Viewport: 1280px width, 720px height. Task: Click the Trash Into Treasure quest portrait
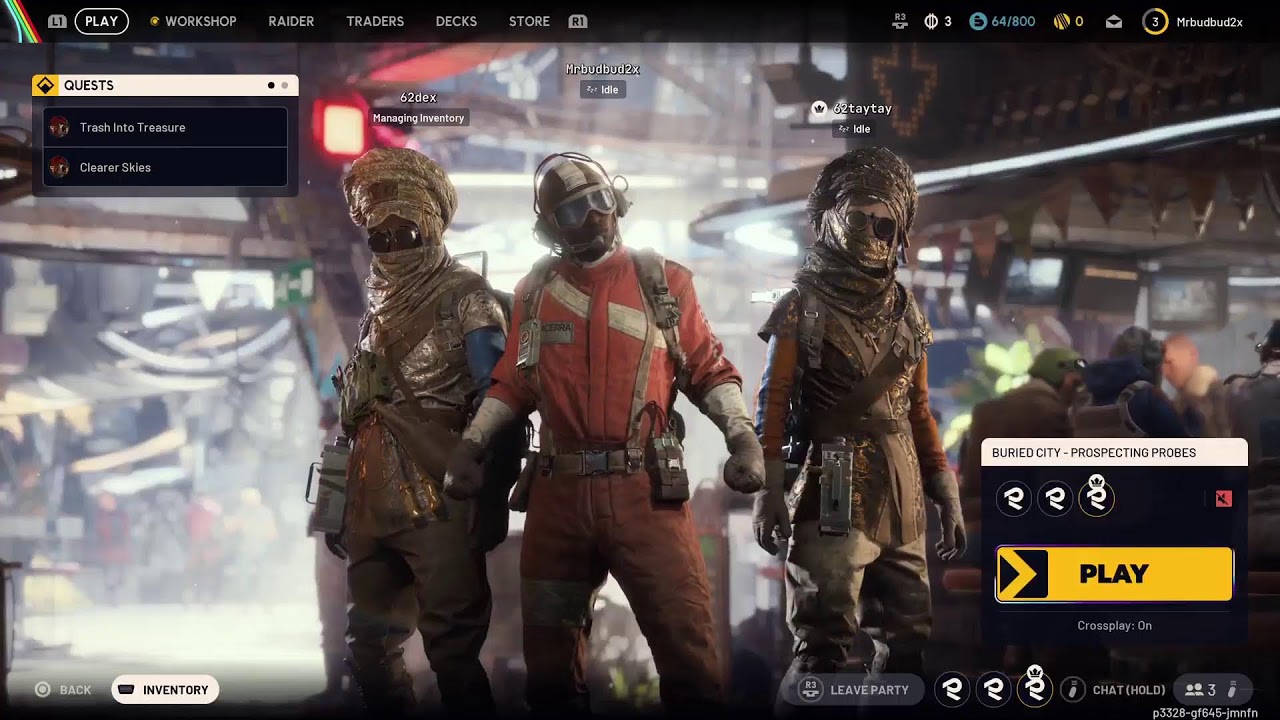coord(59,127)
